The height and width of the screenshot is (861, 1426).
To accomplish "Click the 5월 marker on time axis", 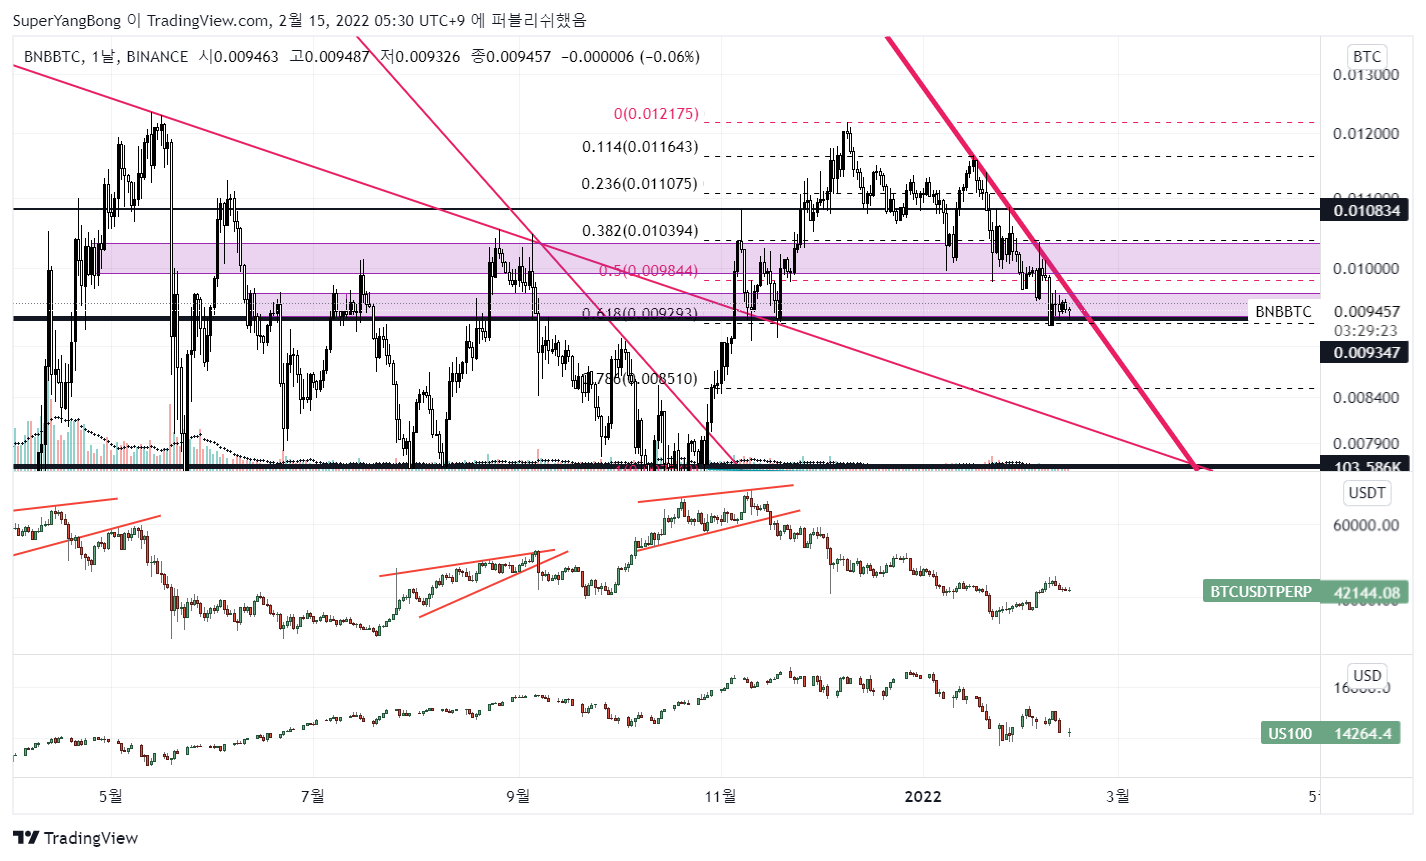I will point(111,797).
